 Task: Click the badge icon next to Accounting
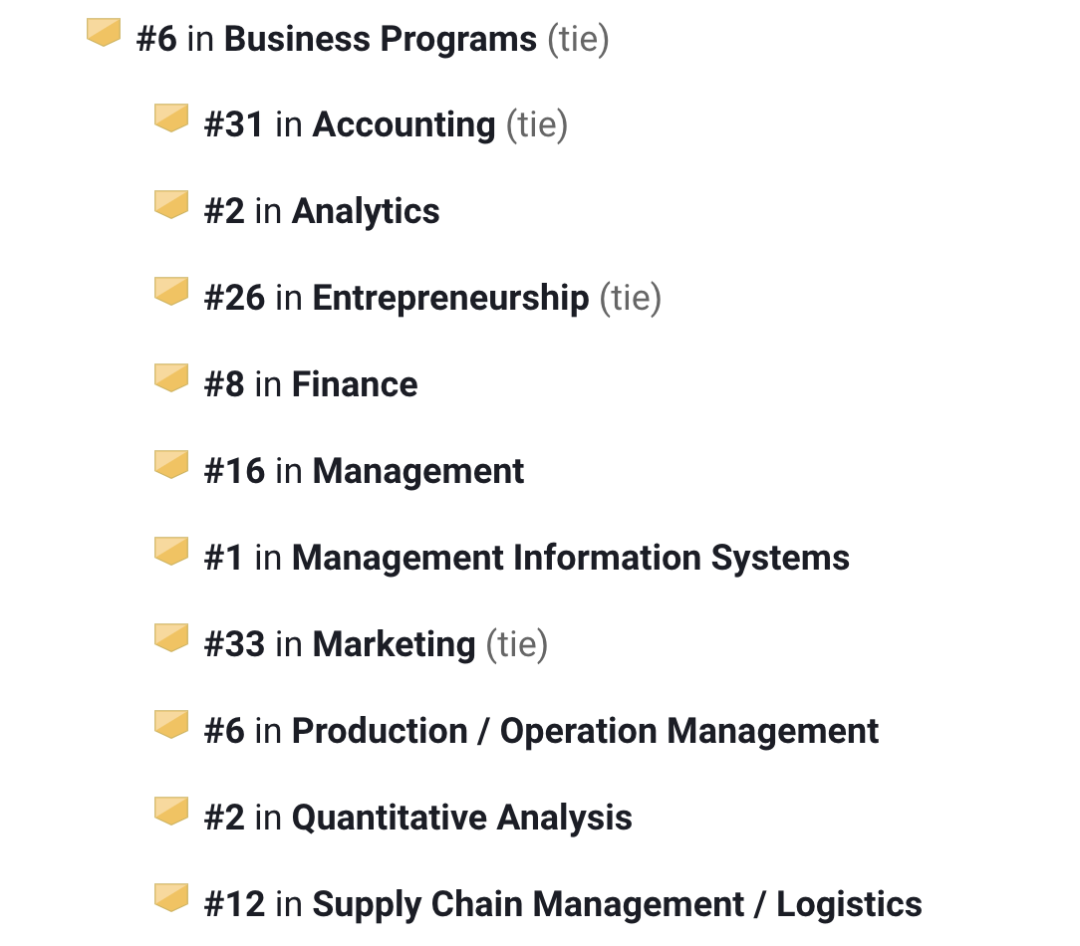coord(171,118)
